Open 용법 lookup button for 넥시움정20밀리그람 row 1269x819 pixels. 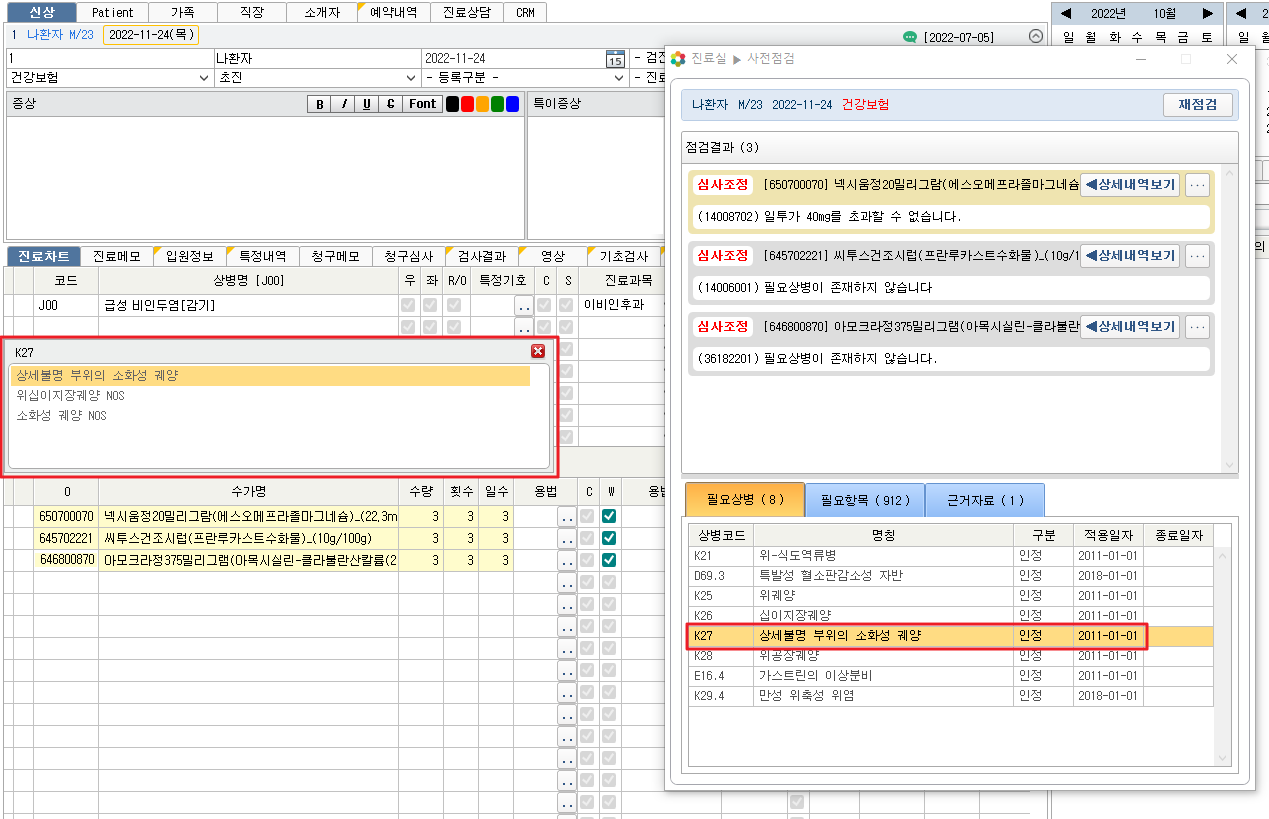click(566, 516)
